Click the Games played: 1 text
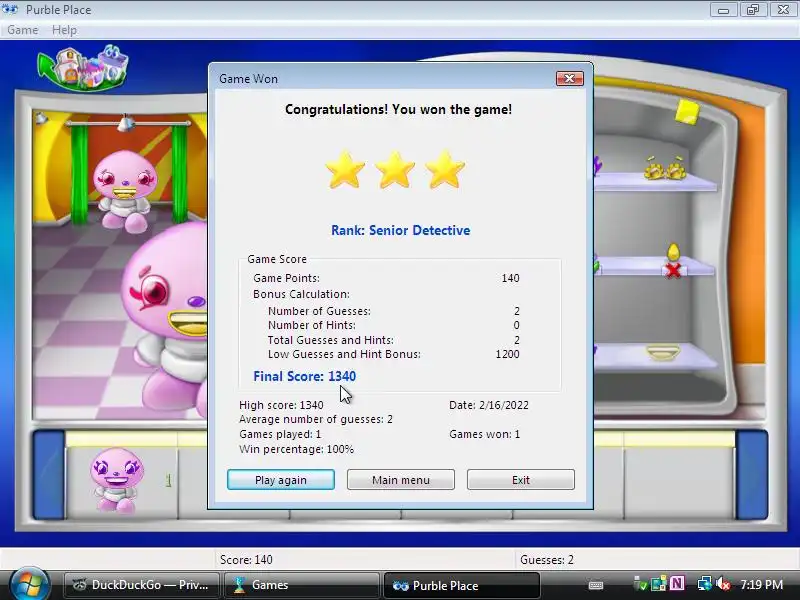 [x=280, y=434]
